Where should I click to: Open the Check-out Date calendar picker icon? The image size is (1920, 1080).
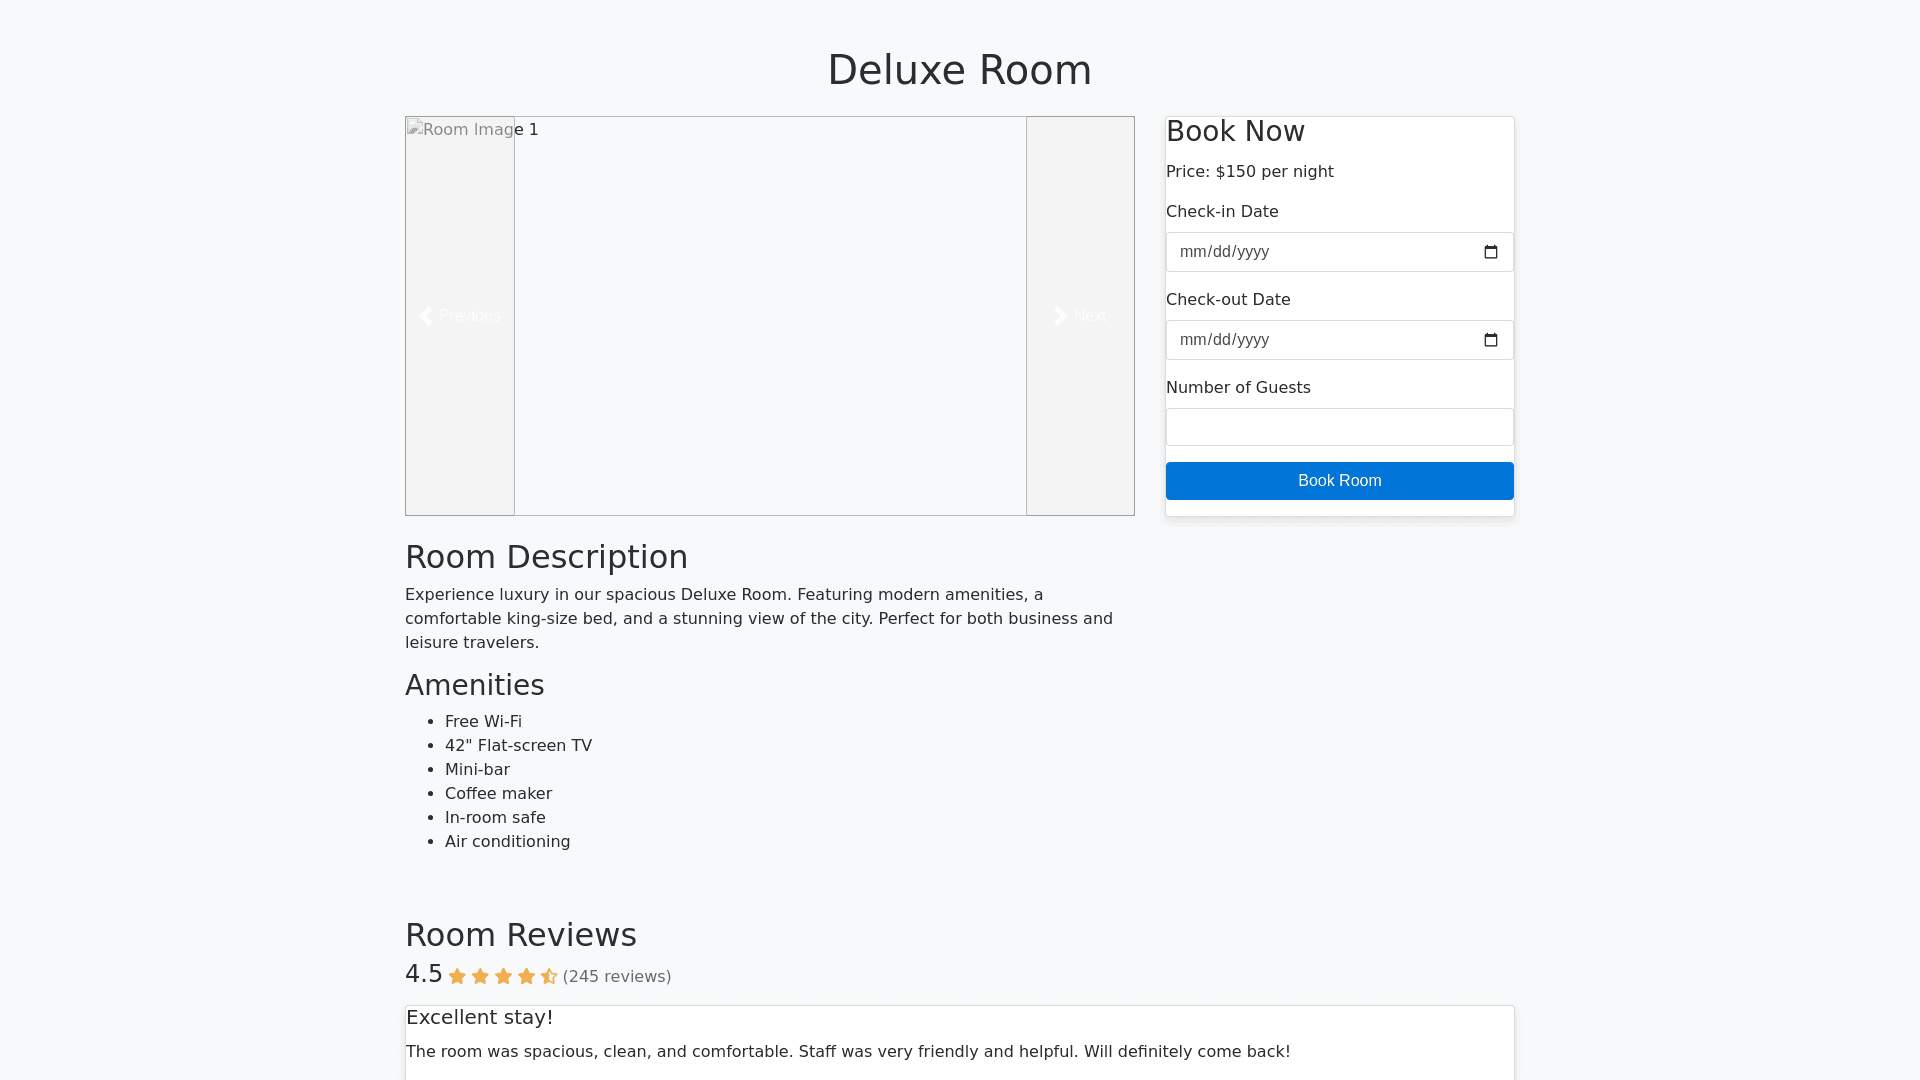1490,340
